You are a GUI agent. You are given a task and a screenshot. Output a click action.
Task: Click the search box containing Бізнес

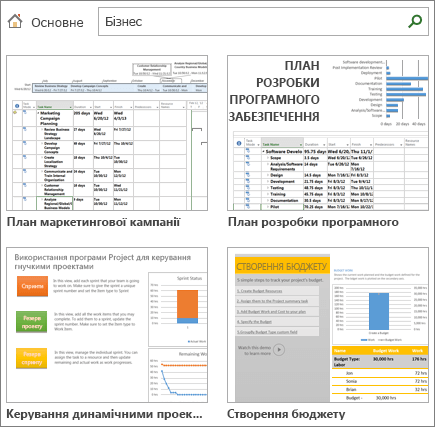263,22
